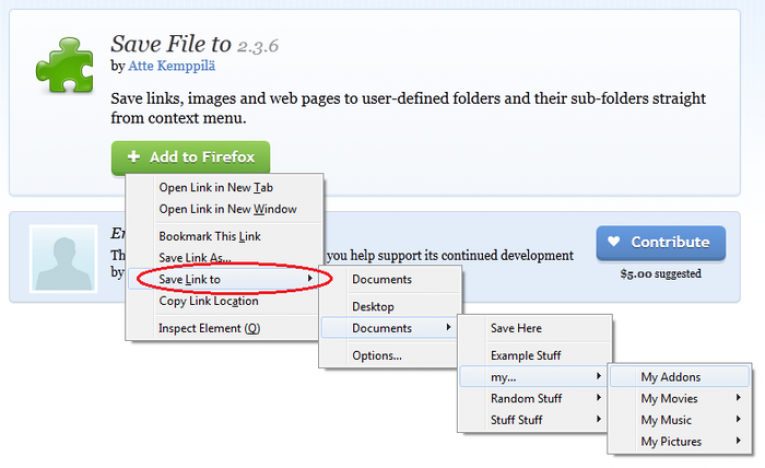The width and height of the screenshot is (765, 468).
Task: Open the Save Link to submenu
Action: click(223, 279)
